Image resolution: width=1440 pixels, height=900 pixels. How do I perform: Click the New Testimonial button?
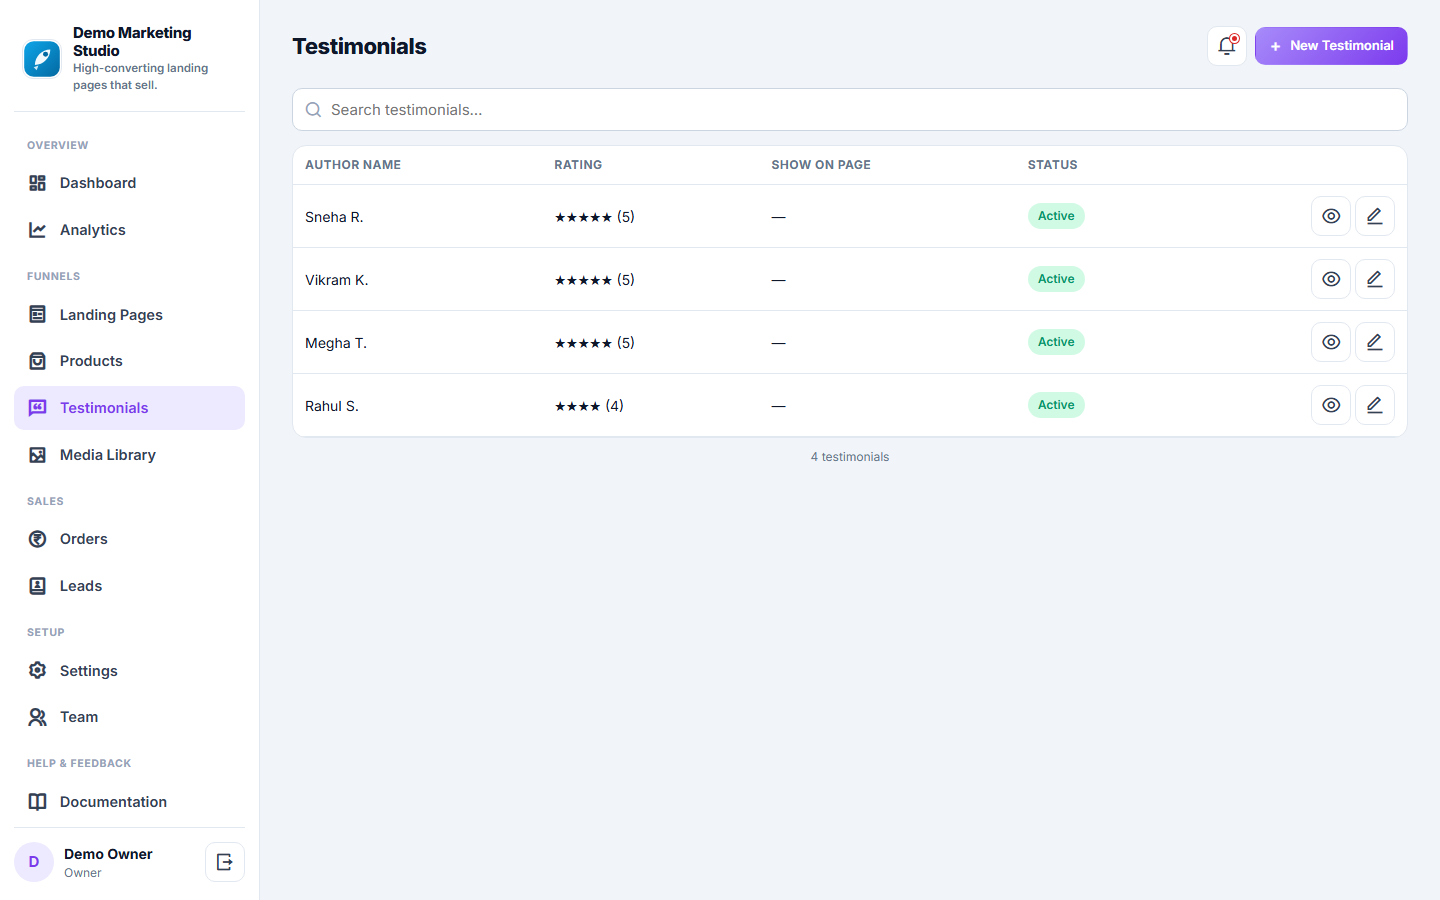(x=1331, y=46)
